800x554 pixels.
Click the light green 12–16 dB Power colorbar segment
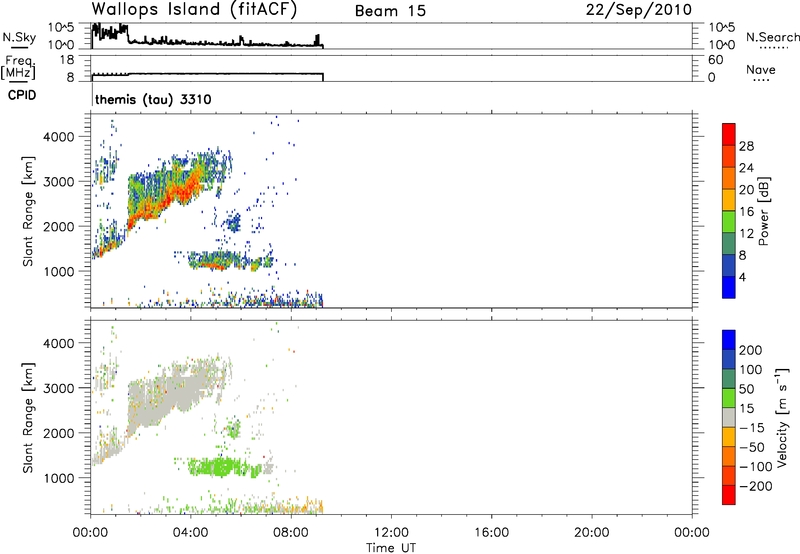pos(729,221)
